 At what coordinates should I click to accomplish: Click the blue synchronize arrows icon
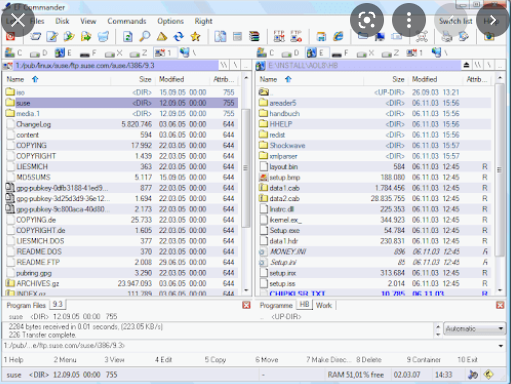point(179,36)
